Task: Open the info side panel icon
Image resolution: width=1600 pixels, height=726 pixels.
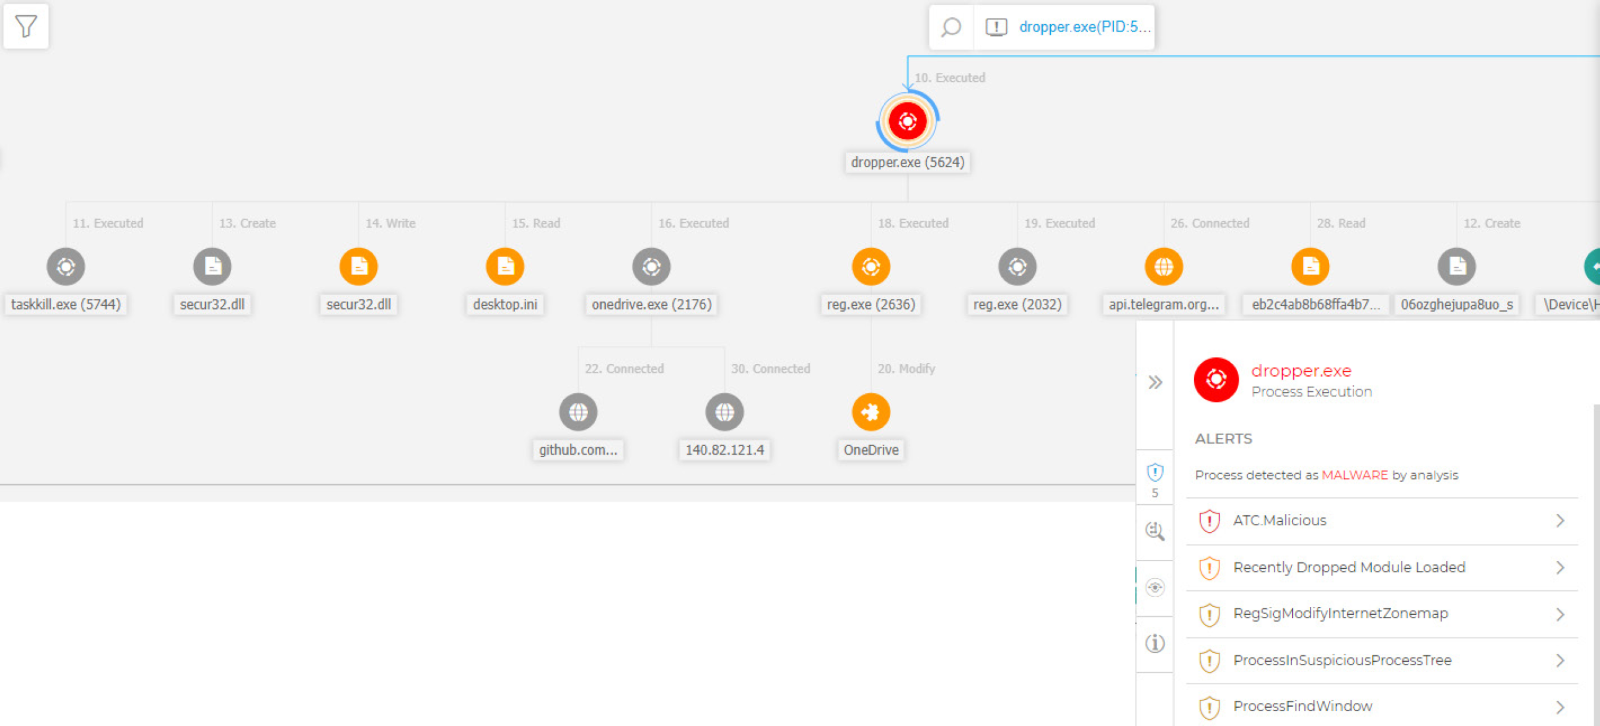Action: [x=1155, y=644]
